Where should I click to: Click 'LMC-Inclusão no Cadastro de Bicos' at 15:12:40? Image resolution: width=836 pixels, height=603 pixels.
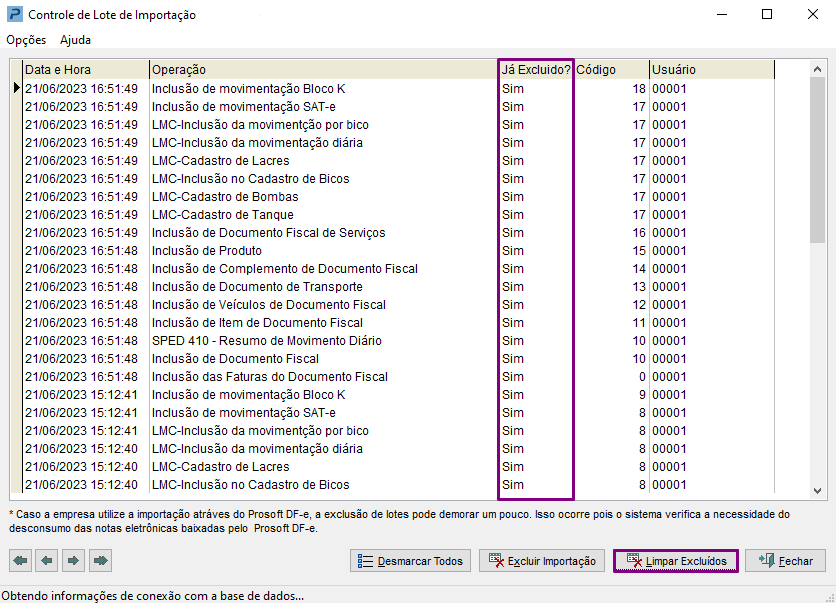[250, 485]
